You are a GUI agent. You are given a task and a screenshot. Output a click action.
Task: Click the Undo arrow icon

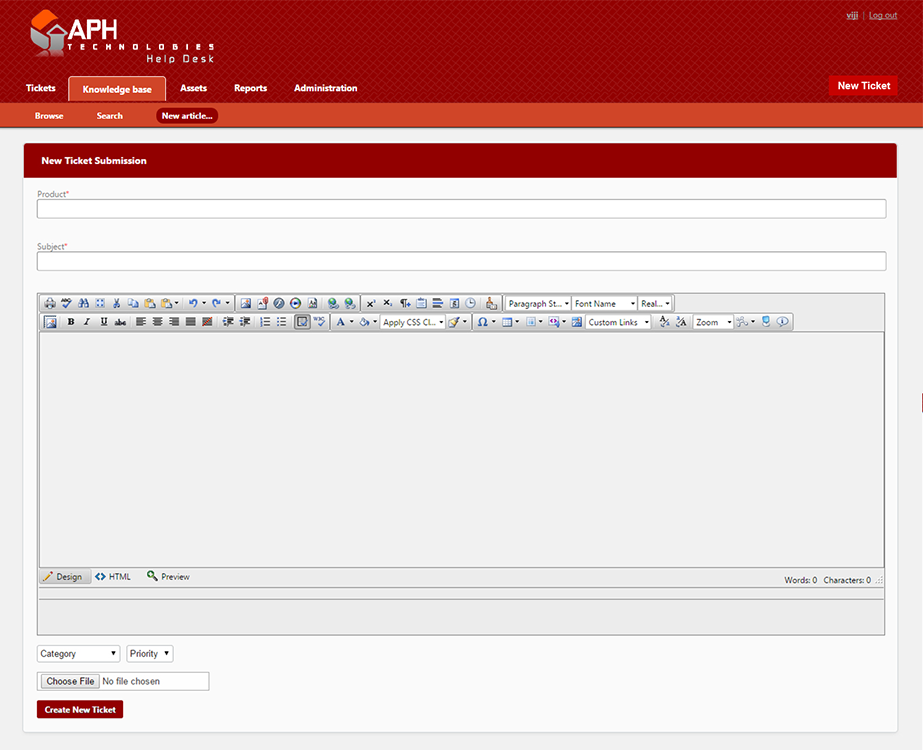193,303
